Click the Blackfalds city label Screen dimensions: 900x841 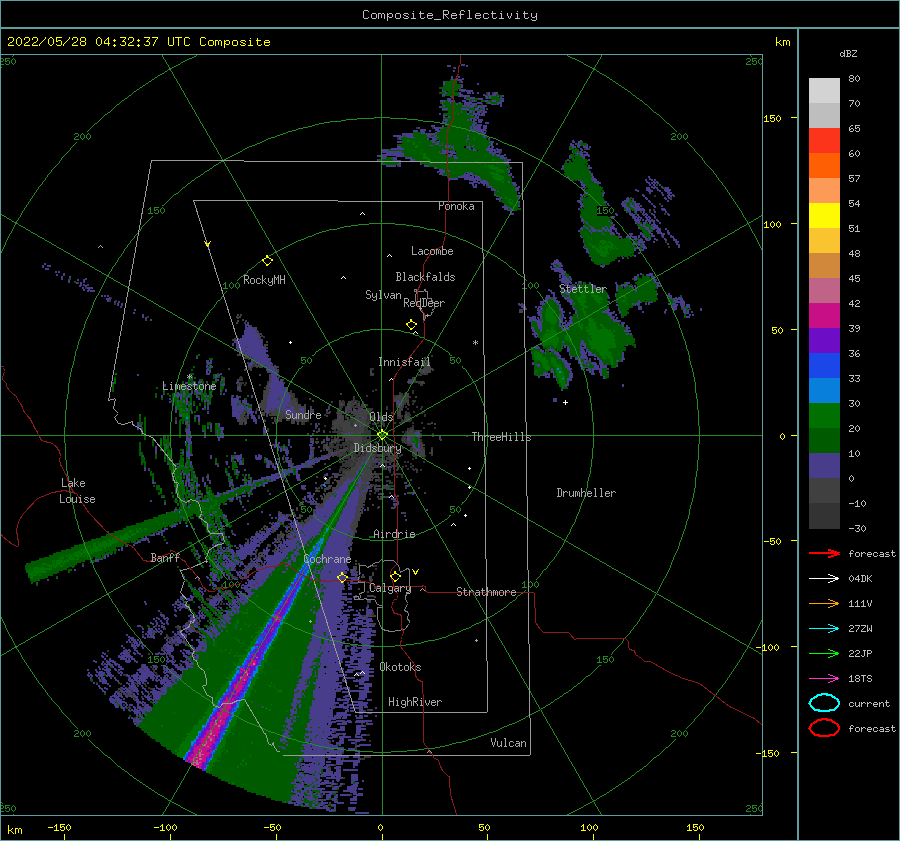[425, 277]
